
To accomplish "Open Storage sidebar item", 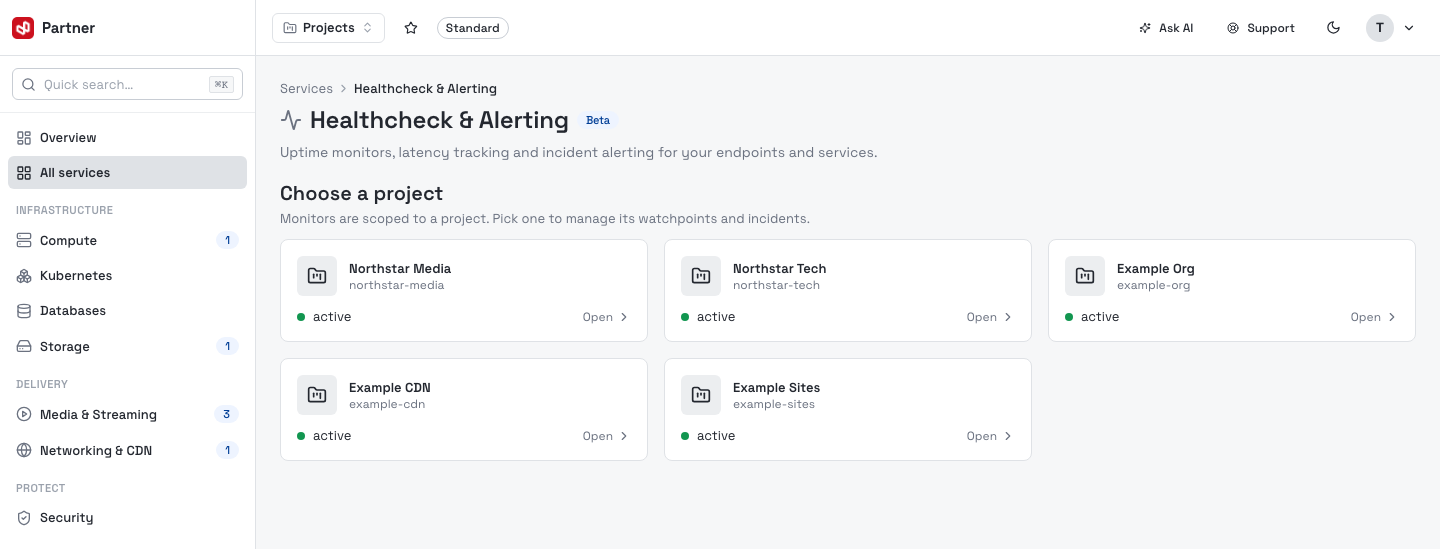I will pyautogui.click(x=127, y=347).
